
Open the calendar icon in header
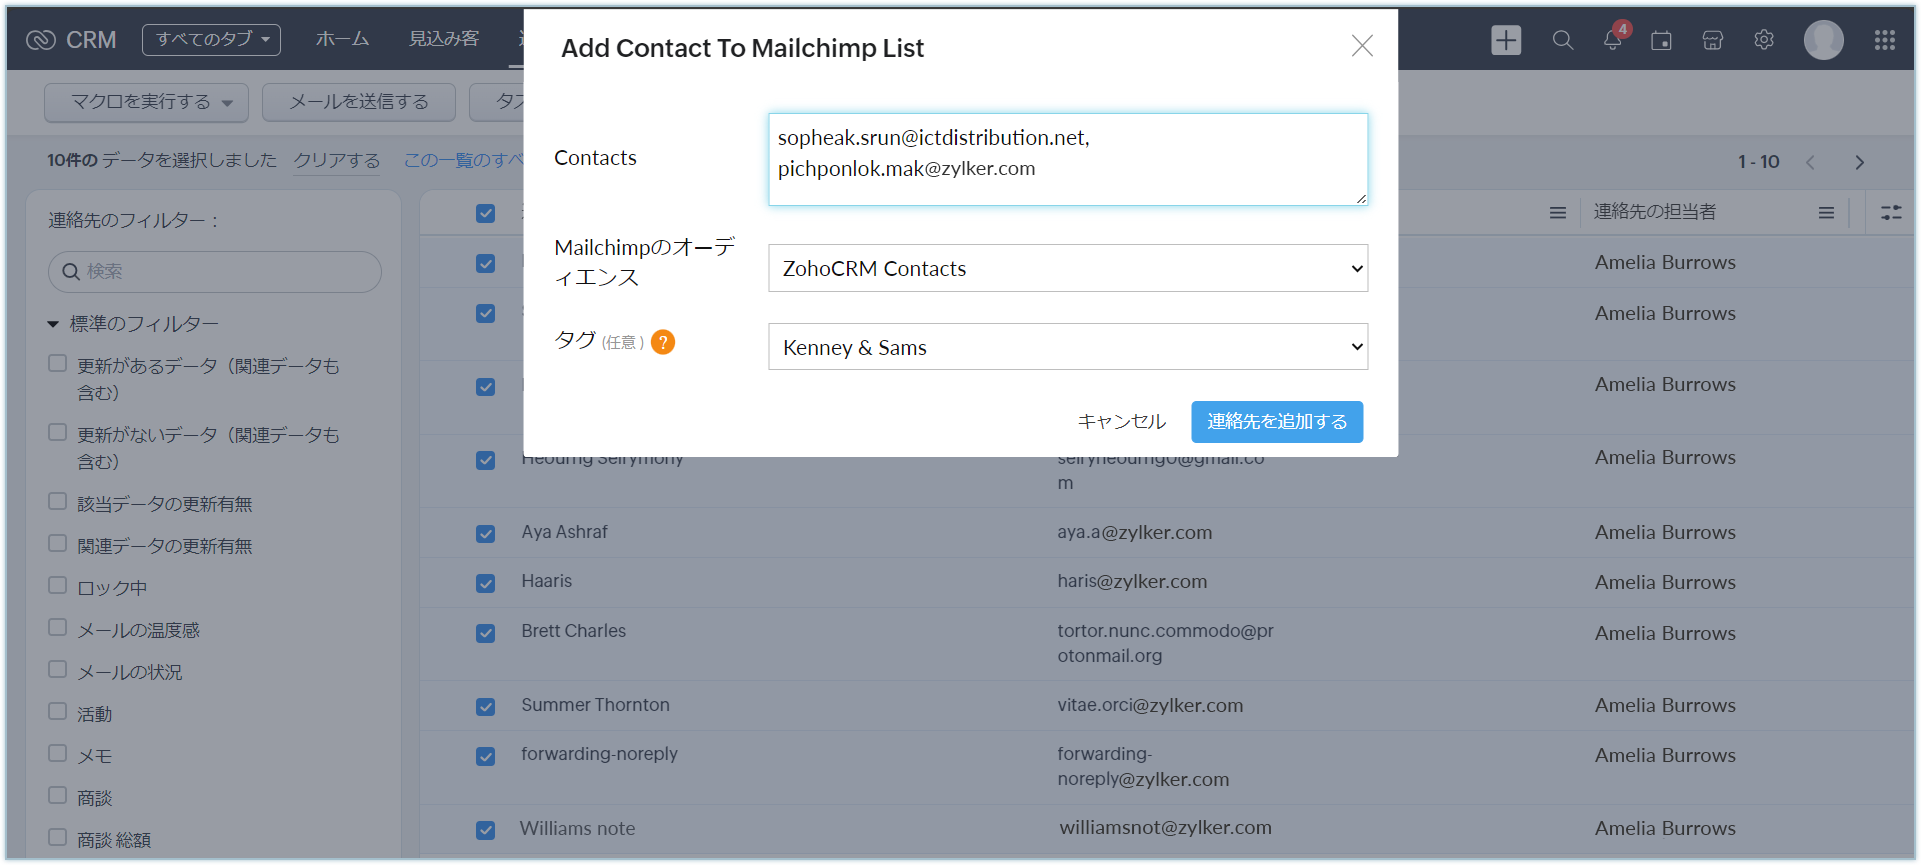point(1661,40)
